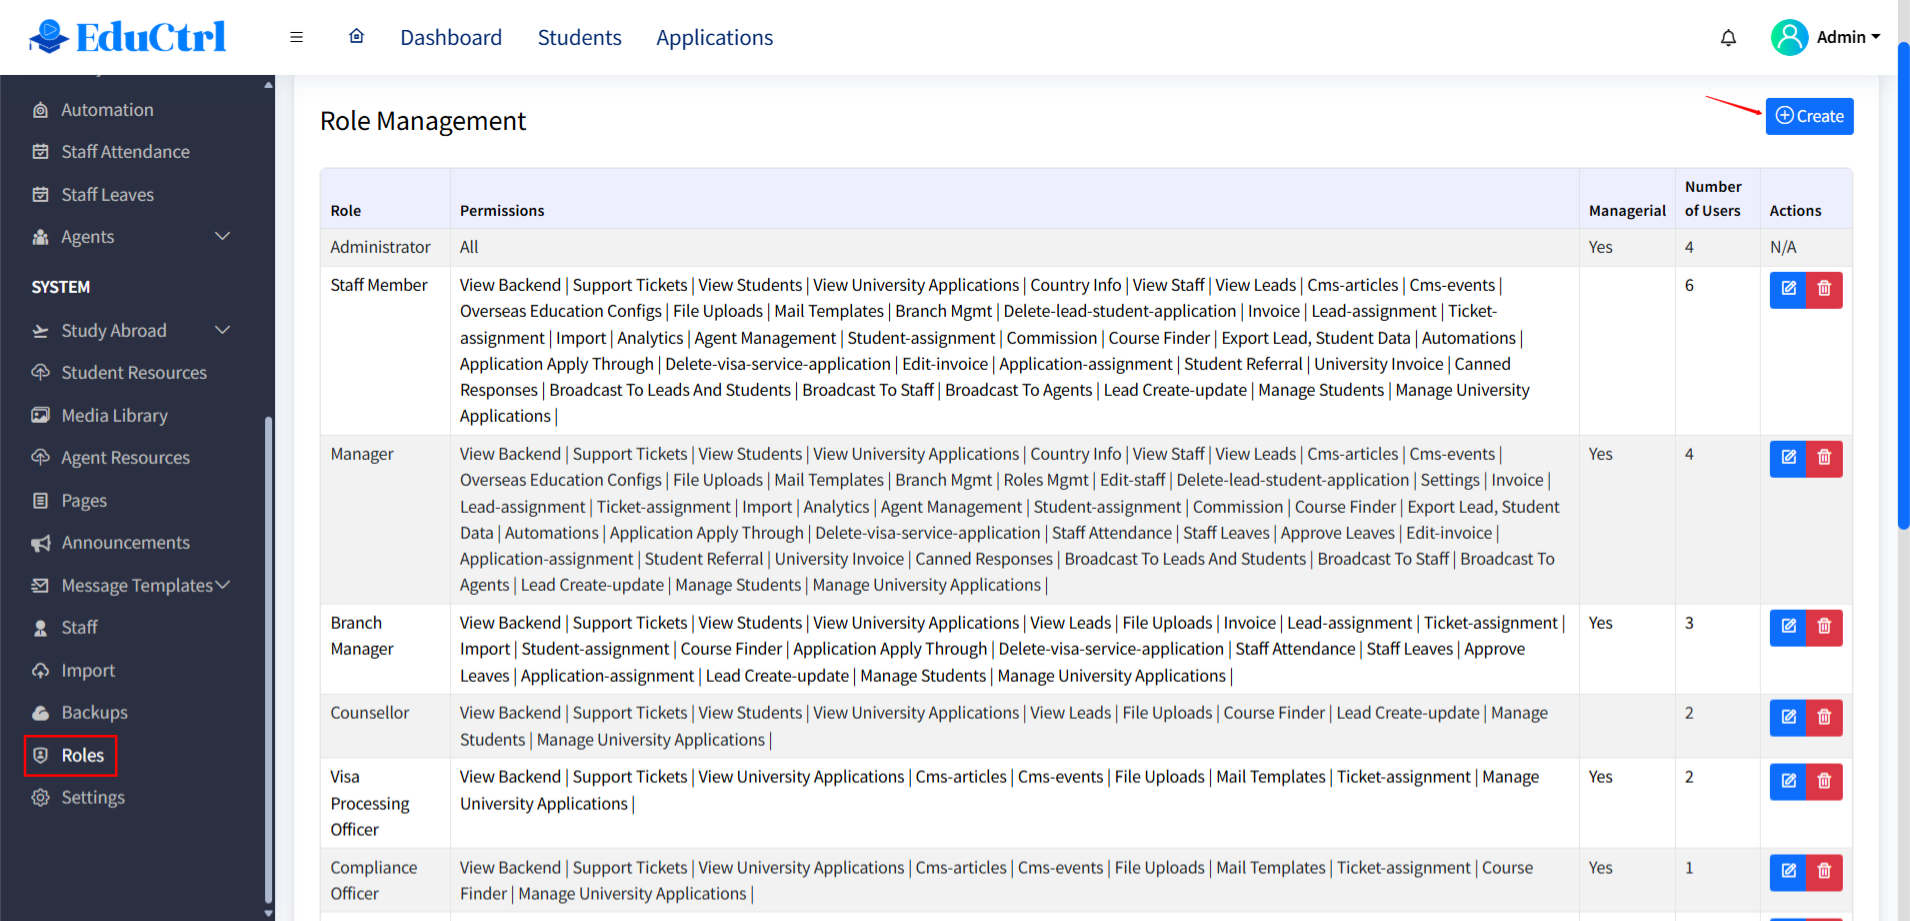1910x921 pixels.
Task: Click the Create role button
Action: click(x=1809, y=116)
